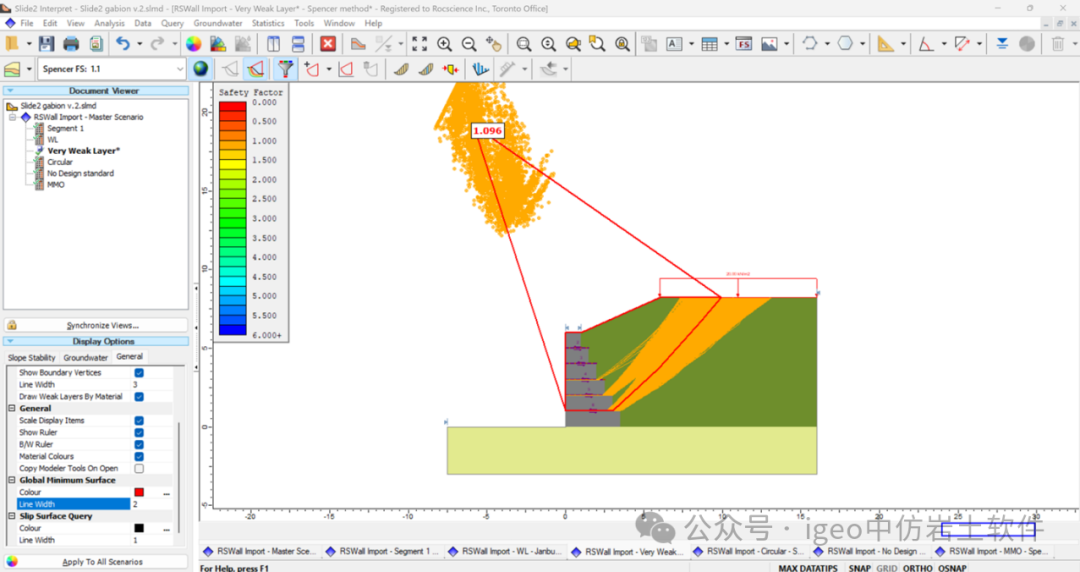Image resolution: width=1080 pixels, height=572 pixels.
Task: Toggle Scale Display Items checkbox
Action: pyautogui.click(x=139, y=420)
